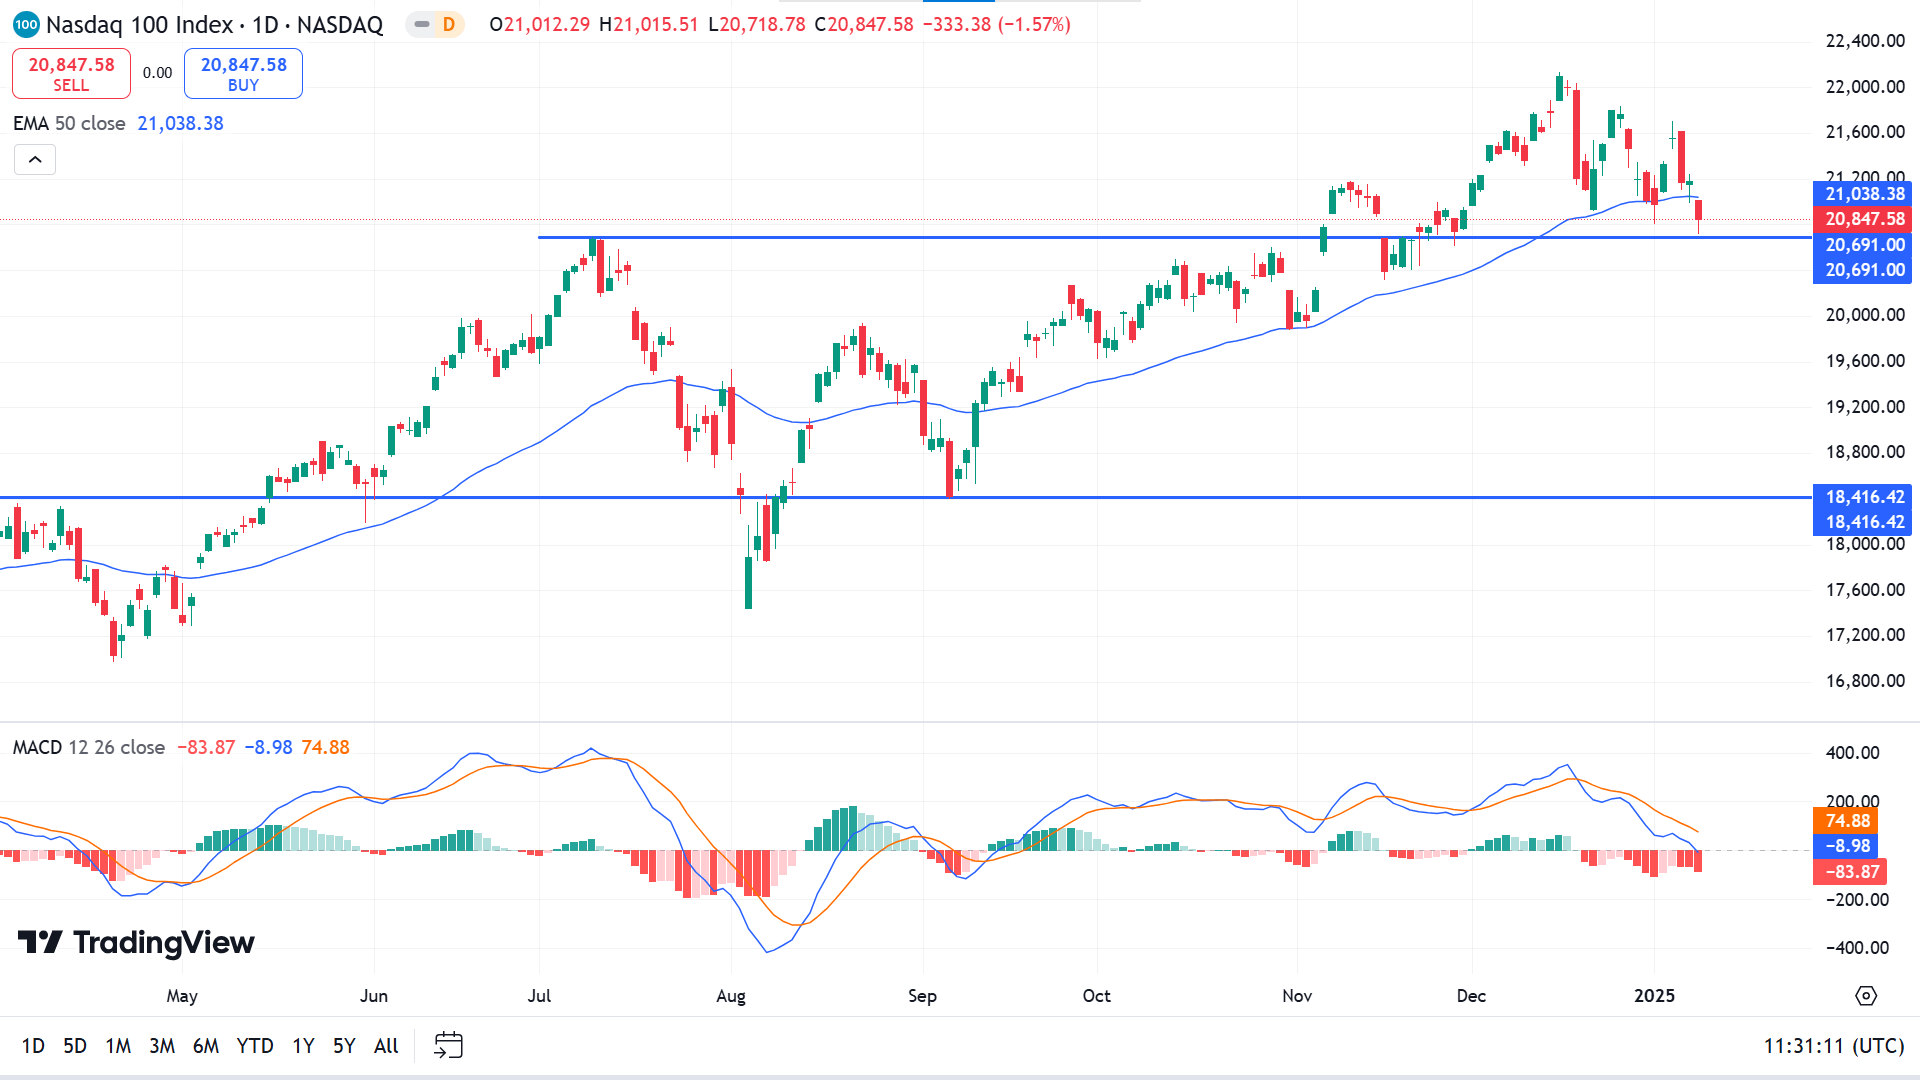This screenshot has width=1920, height=1080.
Task: Click the orange 74.88 MACD signal axis label
Action: tap(1847, 821)
